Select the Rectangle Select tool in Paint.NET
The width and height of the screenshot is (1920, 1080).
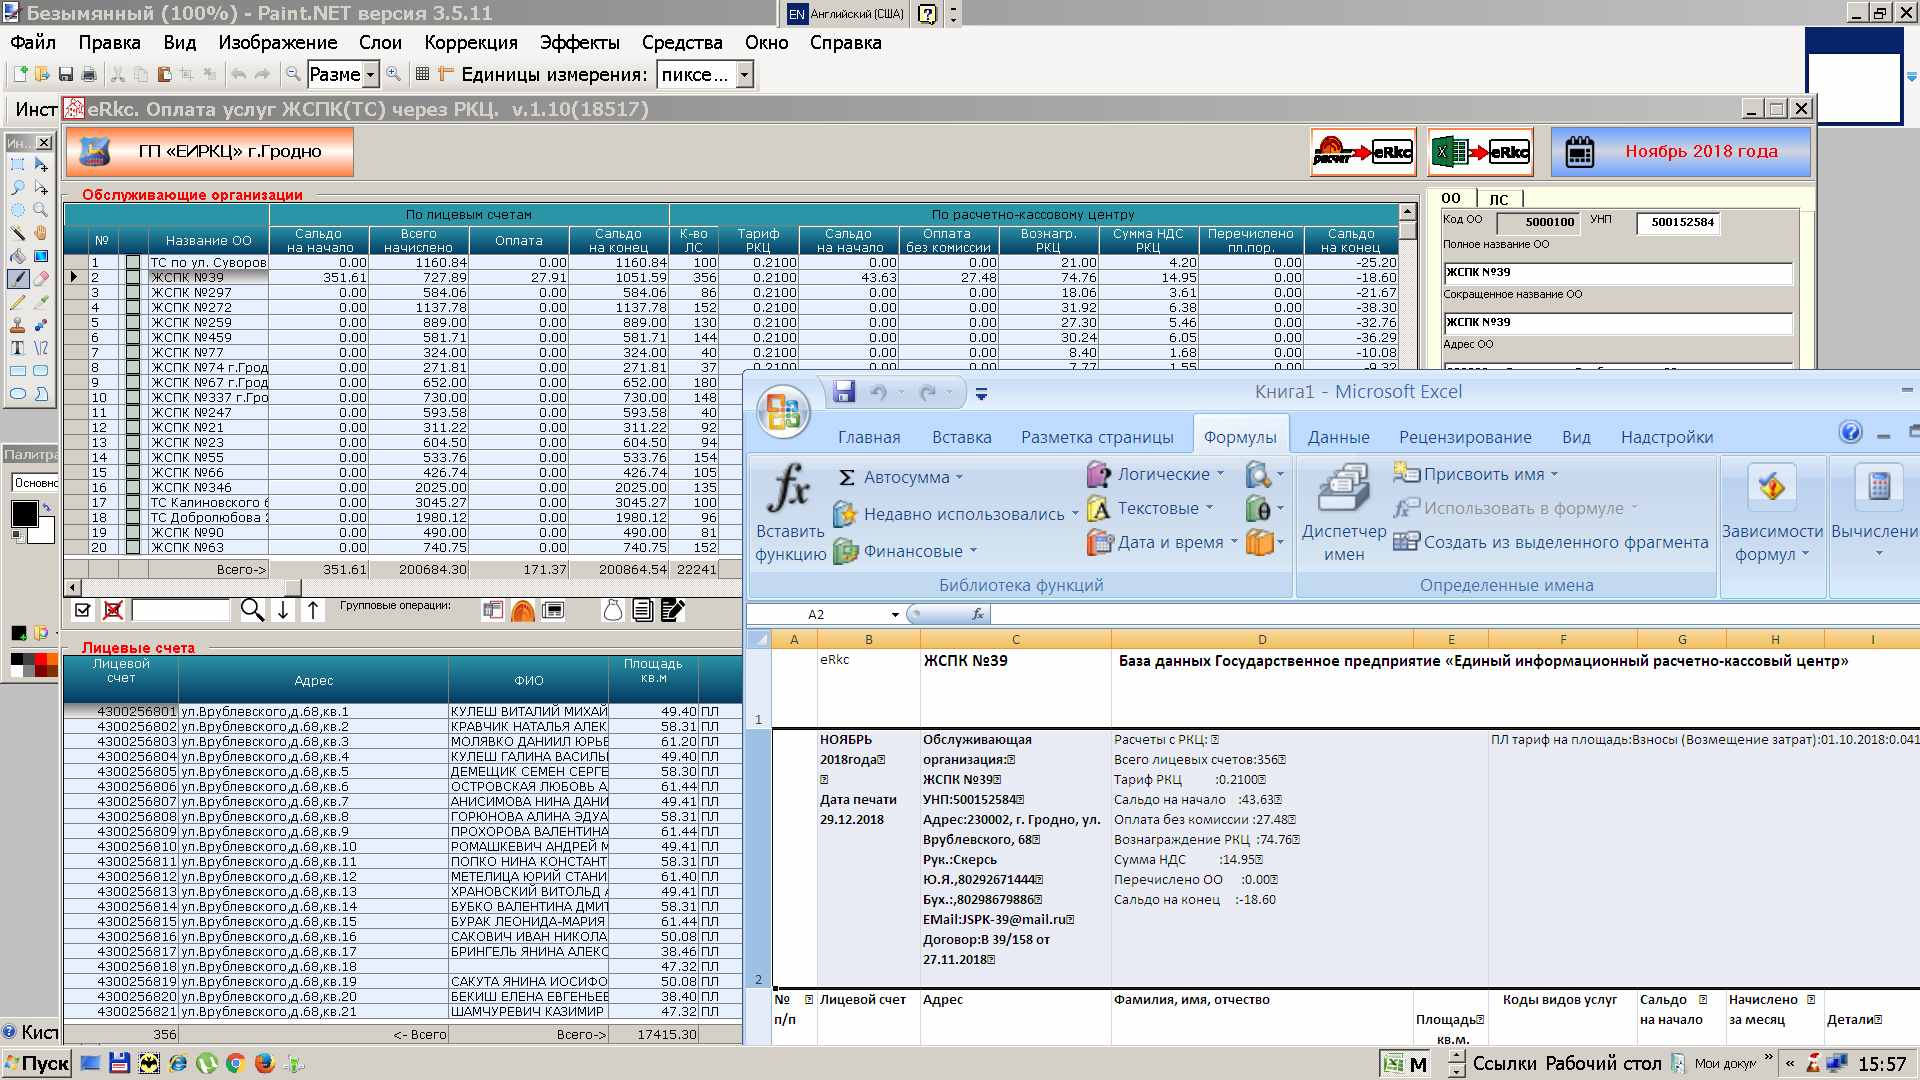(18, 164)
